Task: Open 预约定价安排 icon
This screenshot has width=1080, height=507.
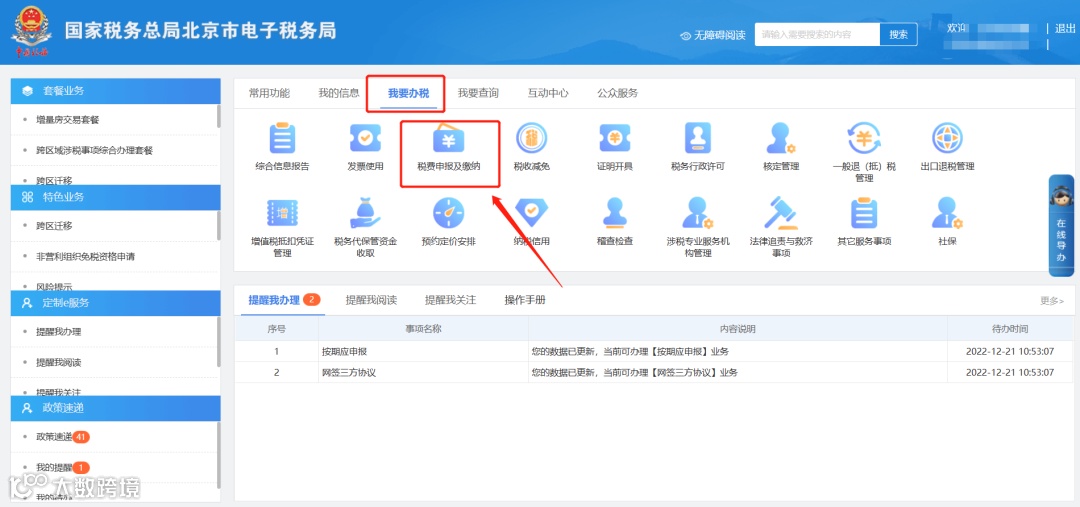Action: (448, 213)
